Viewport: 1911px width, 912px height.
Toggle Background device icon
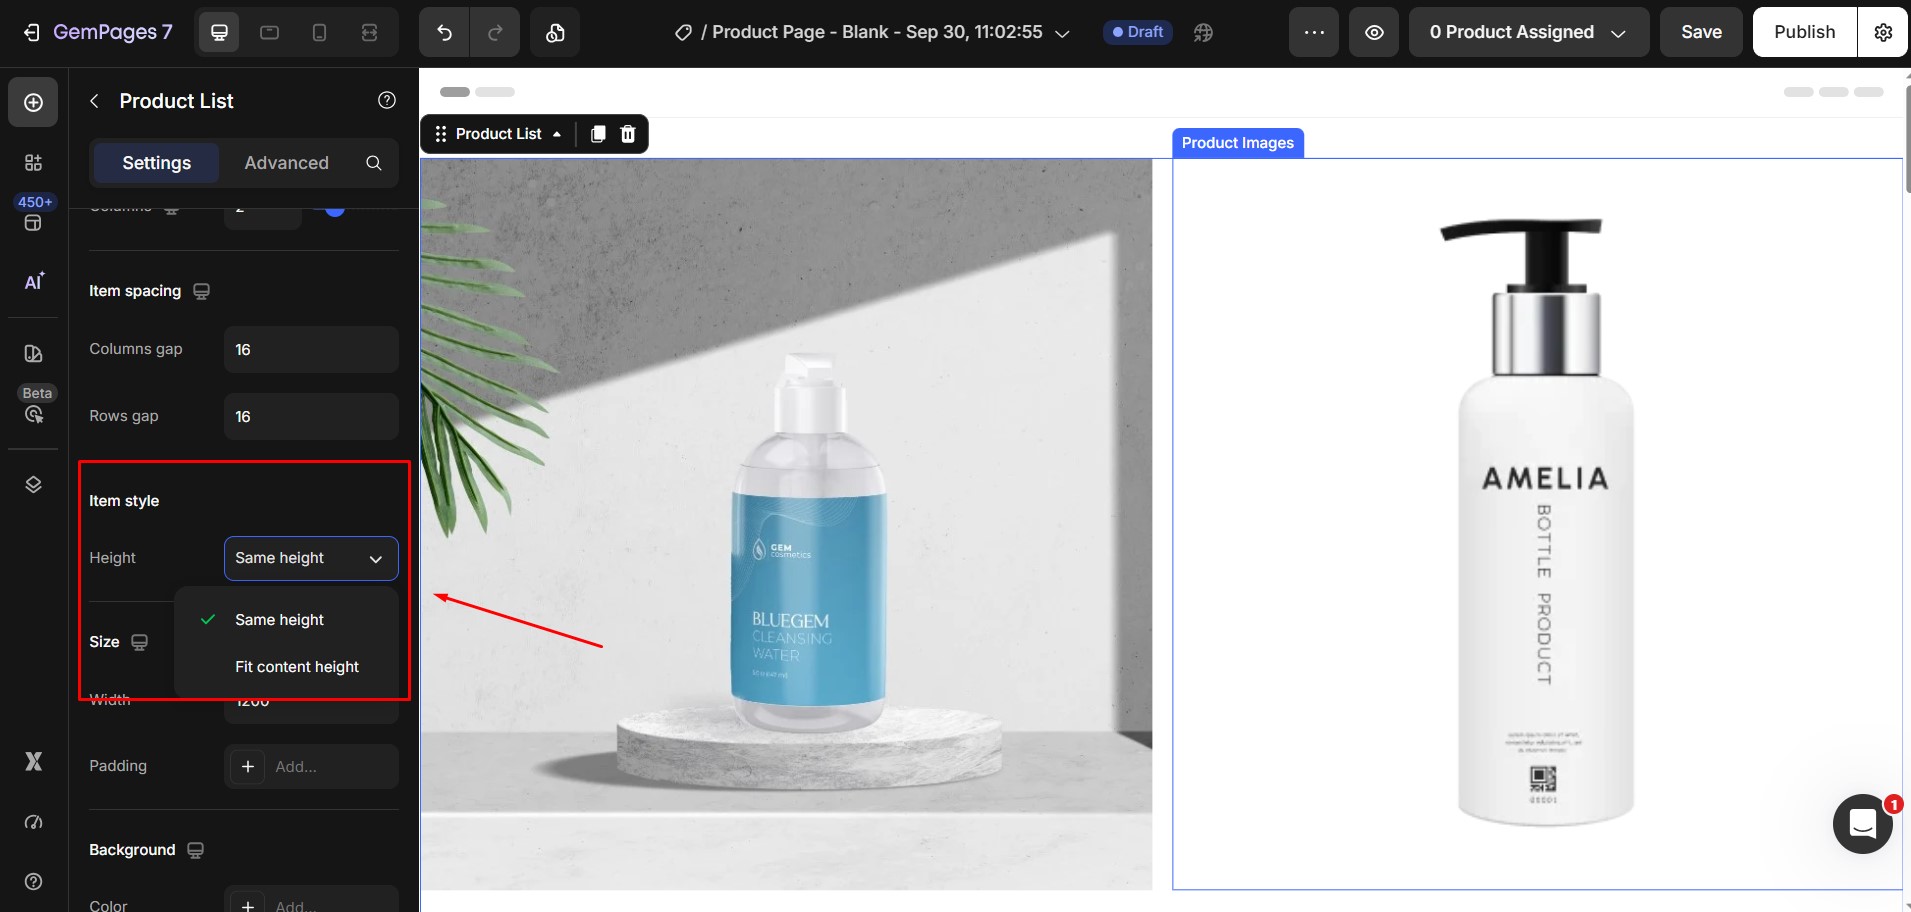tap(196, 850)
